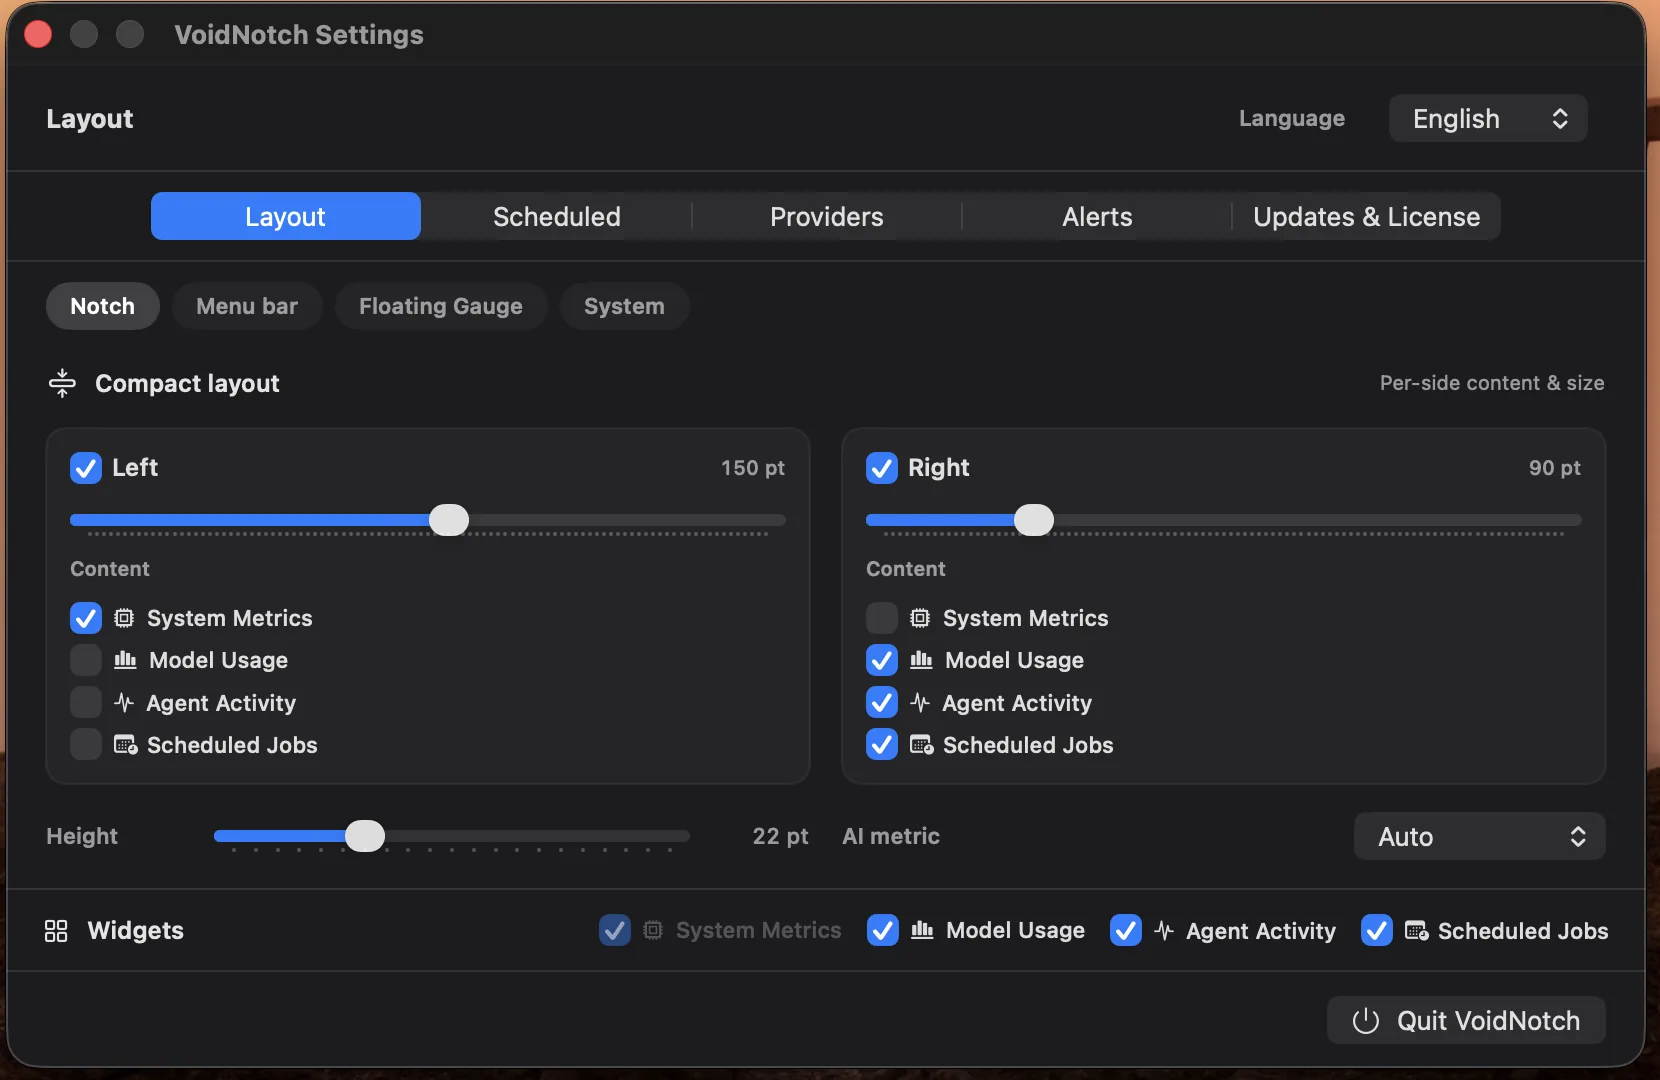
Task: Click the Scheduled Jobs calendar icon in Left panel
Action: [125, 745]
